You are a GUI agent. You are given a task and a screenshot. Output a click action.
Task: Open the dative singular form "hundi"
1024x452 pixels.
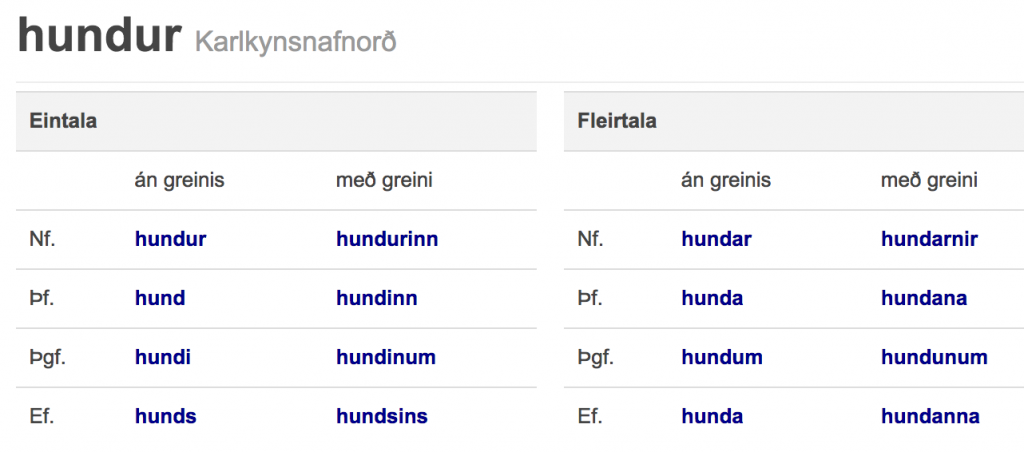pyautogui.click(x=163, y=358)
